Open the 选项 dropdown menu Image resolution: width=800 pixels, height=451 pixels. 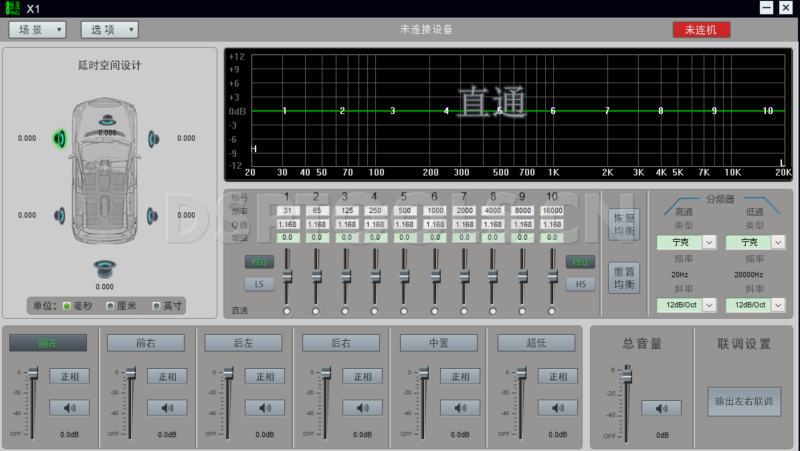tap(109, 30)
